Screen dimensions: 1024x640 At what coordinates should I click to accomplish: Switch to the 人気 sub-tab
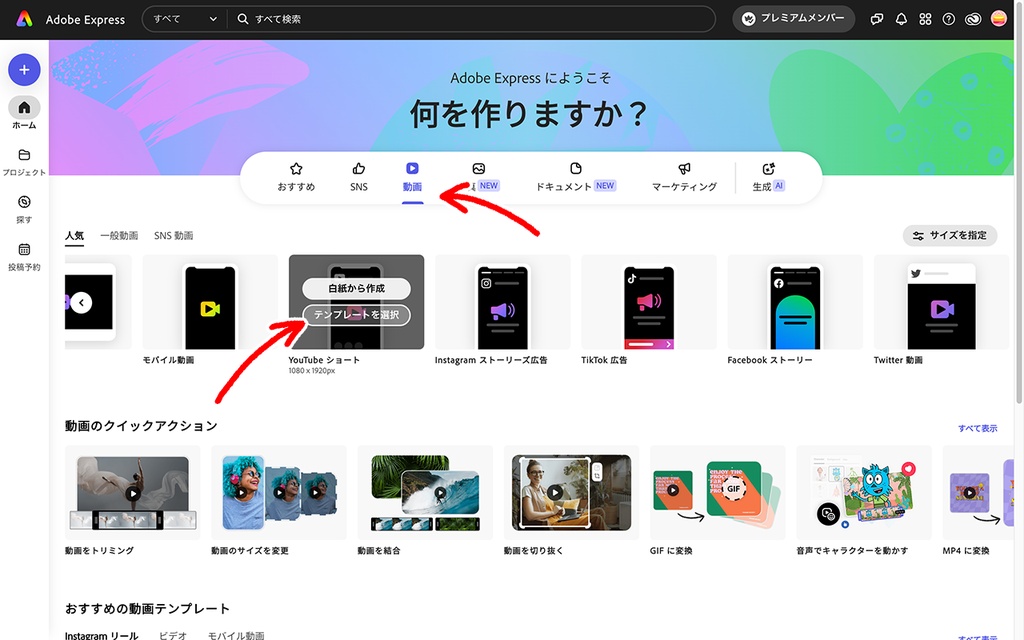click(74, 236)
